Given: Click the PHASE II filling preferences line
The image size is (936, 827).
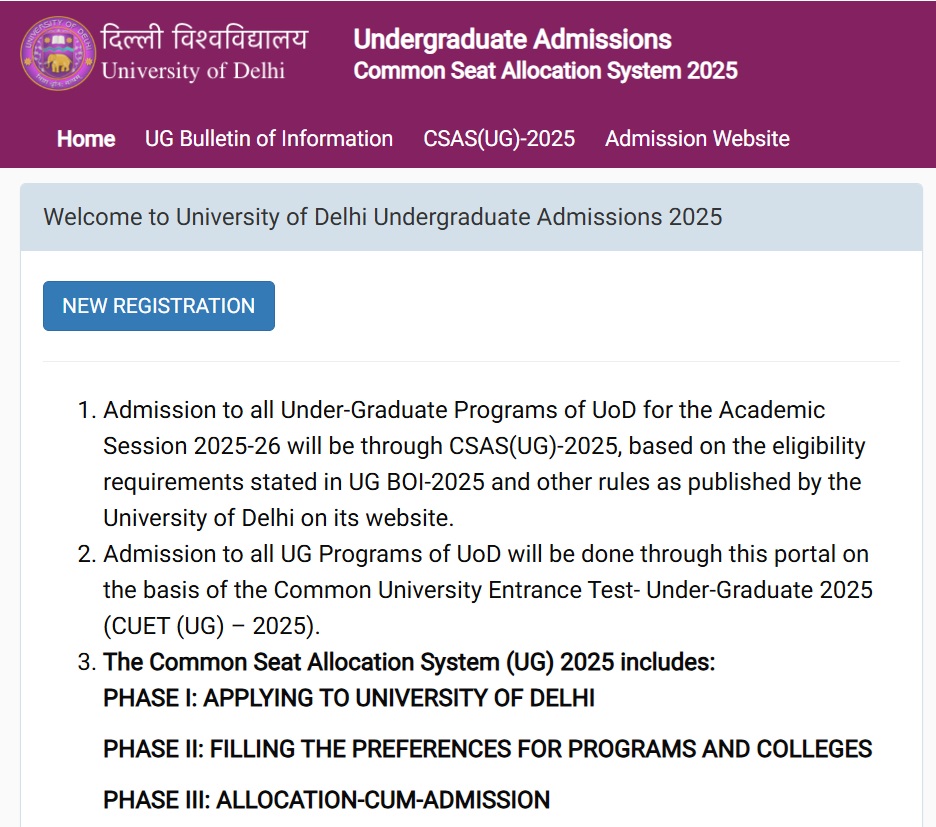Looking at the screenshot, I should pyautogui.click(x=487, y=748).
